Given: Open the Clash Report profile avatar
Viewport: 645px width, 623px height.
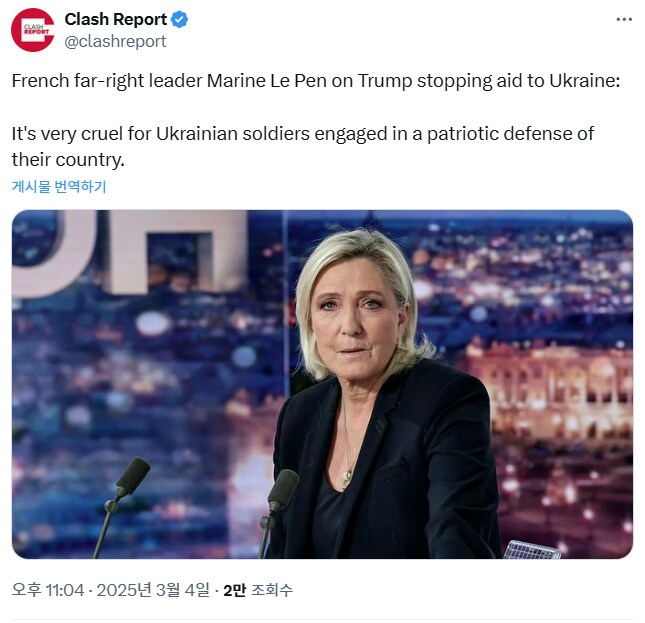Looking at the screenshot, I should 33,30.
